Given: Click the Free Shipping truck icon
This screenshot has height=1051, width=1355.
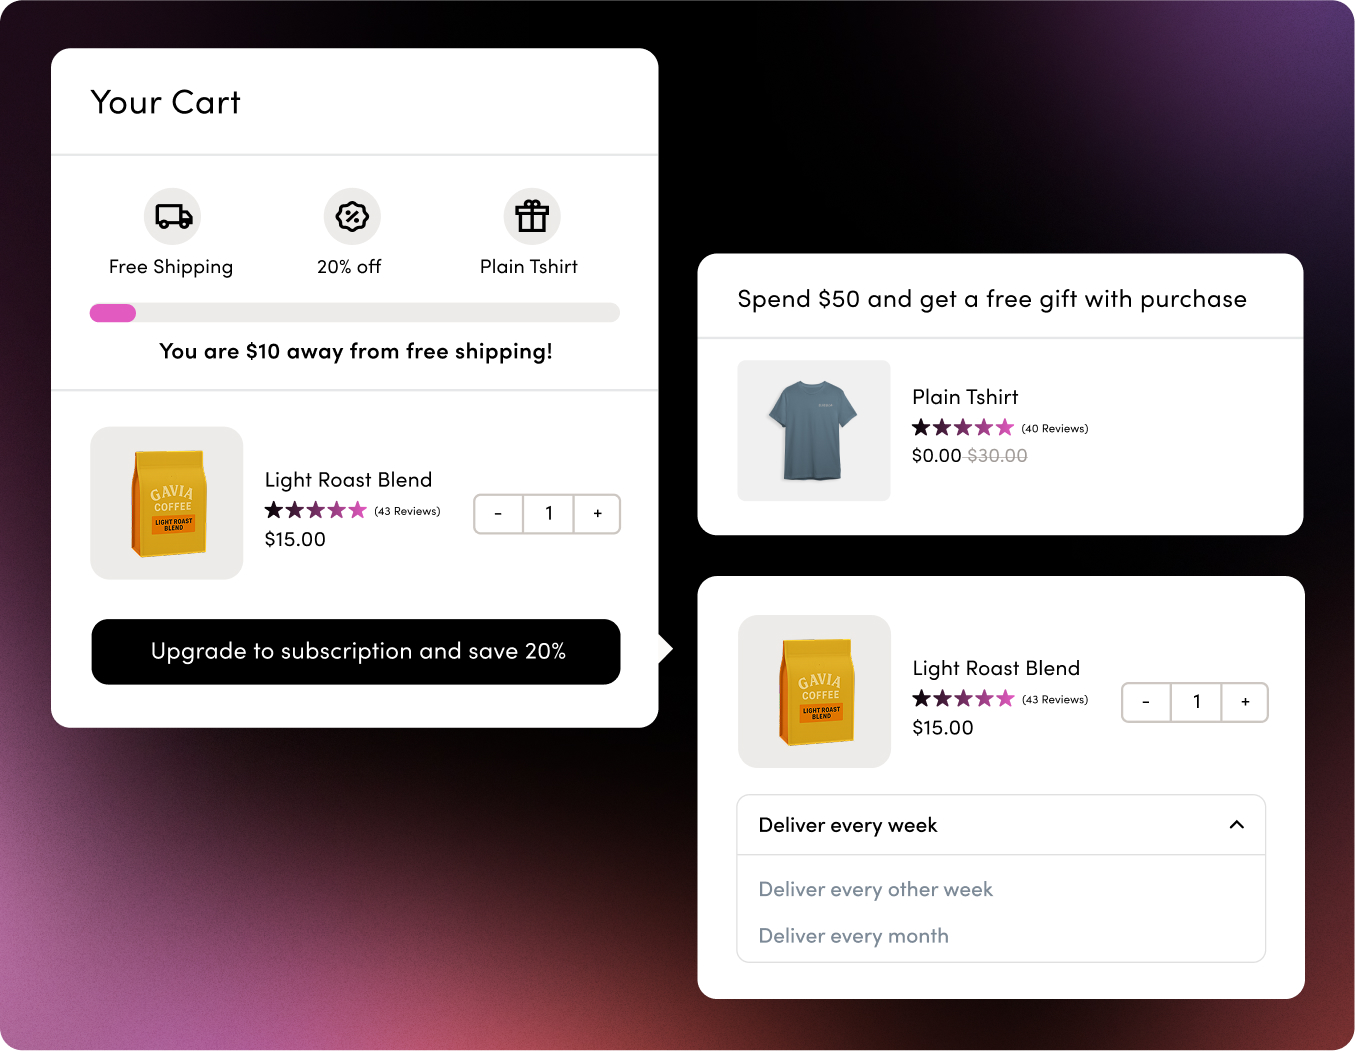Looking at the screenshot, I should coord(172,216).
